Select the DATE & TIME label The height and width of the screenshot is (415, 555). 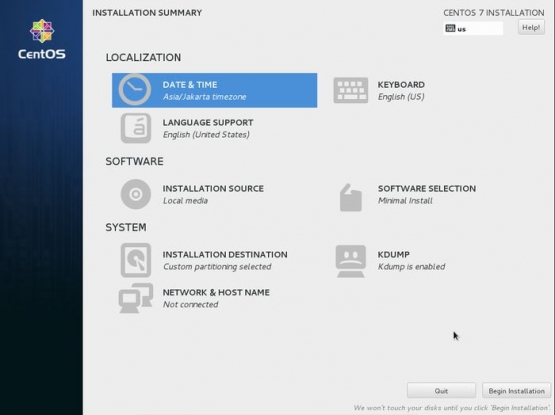(x=190, y=85)
